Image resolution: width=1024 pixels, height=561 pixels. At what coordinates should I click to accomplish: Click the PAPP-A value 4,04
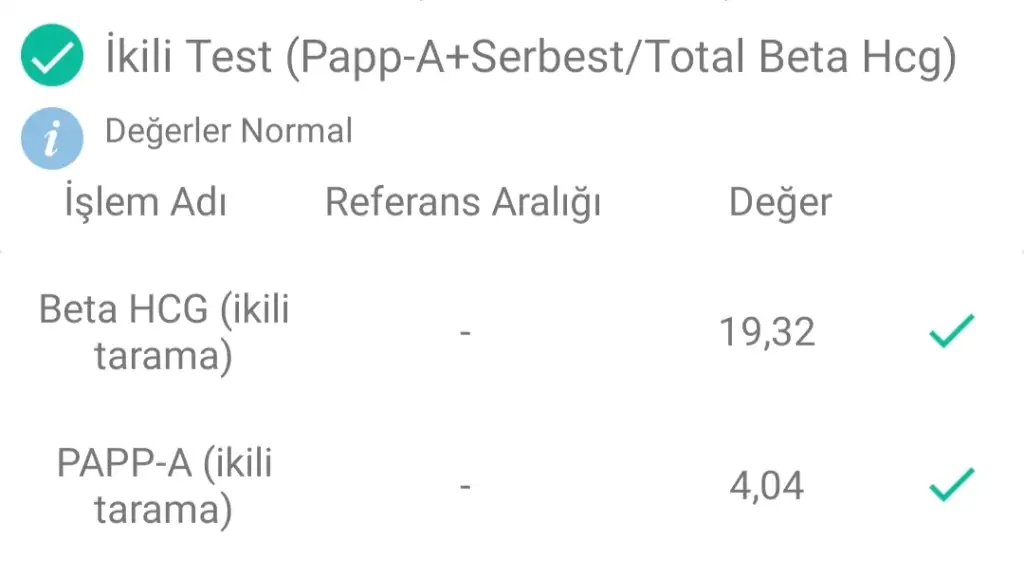pyautogui.click(x=767, y=487)
